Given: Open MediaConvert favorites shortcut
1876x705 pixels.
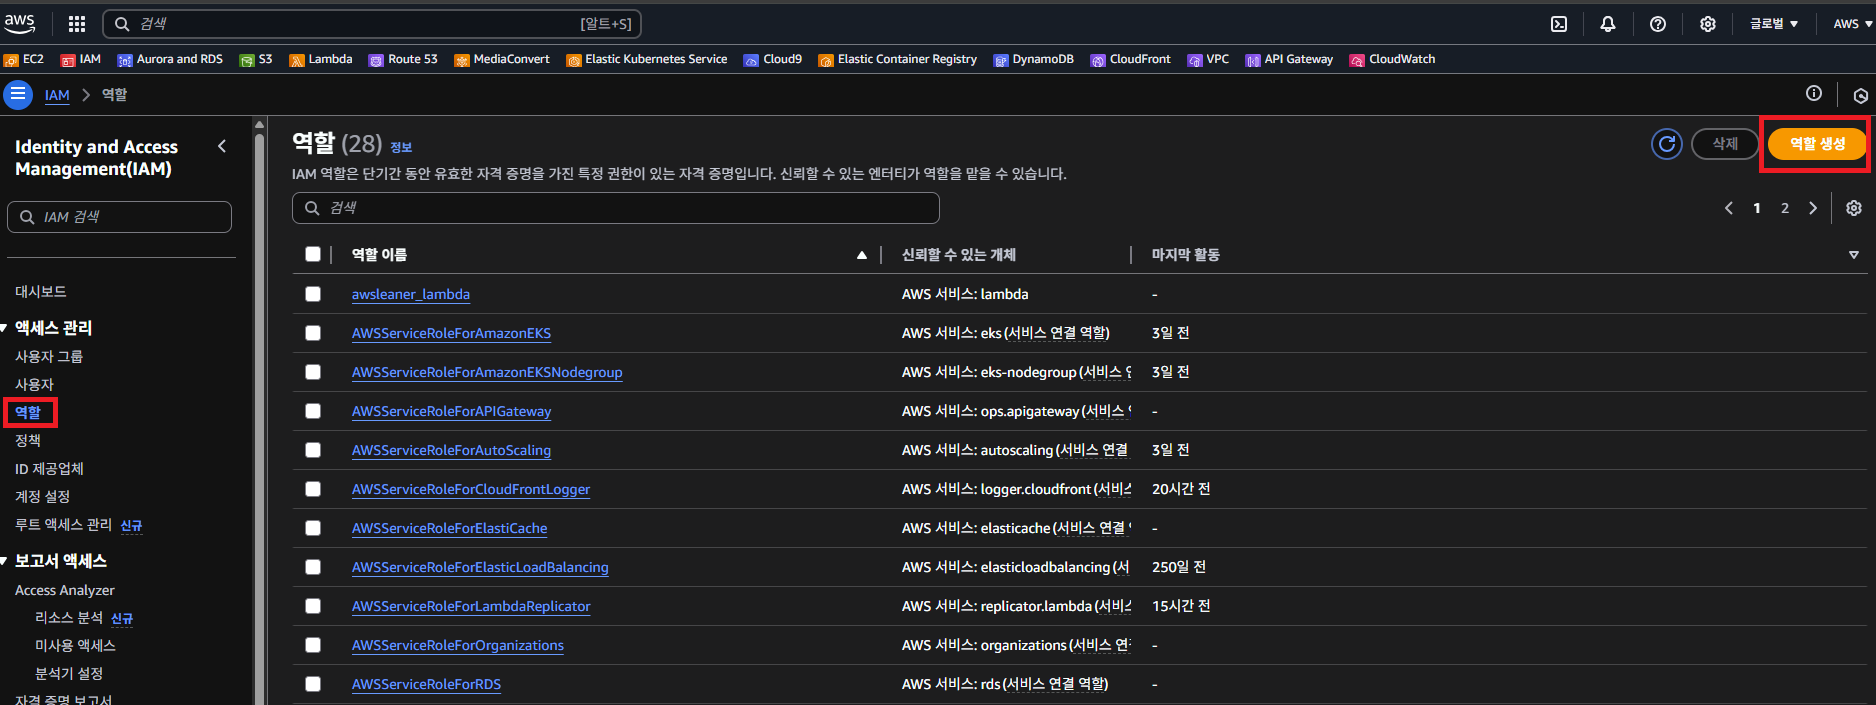Looking at the screenshot, I should pyautogui.click(x=502, y=60).
